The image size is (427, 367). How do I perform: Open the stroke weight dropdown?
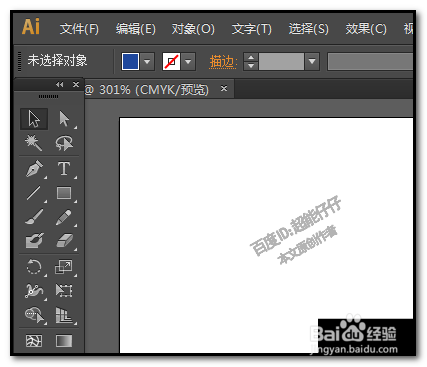pyautogui.click(x=312, y=61)
